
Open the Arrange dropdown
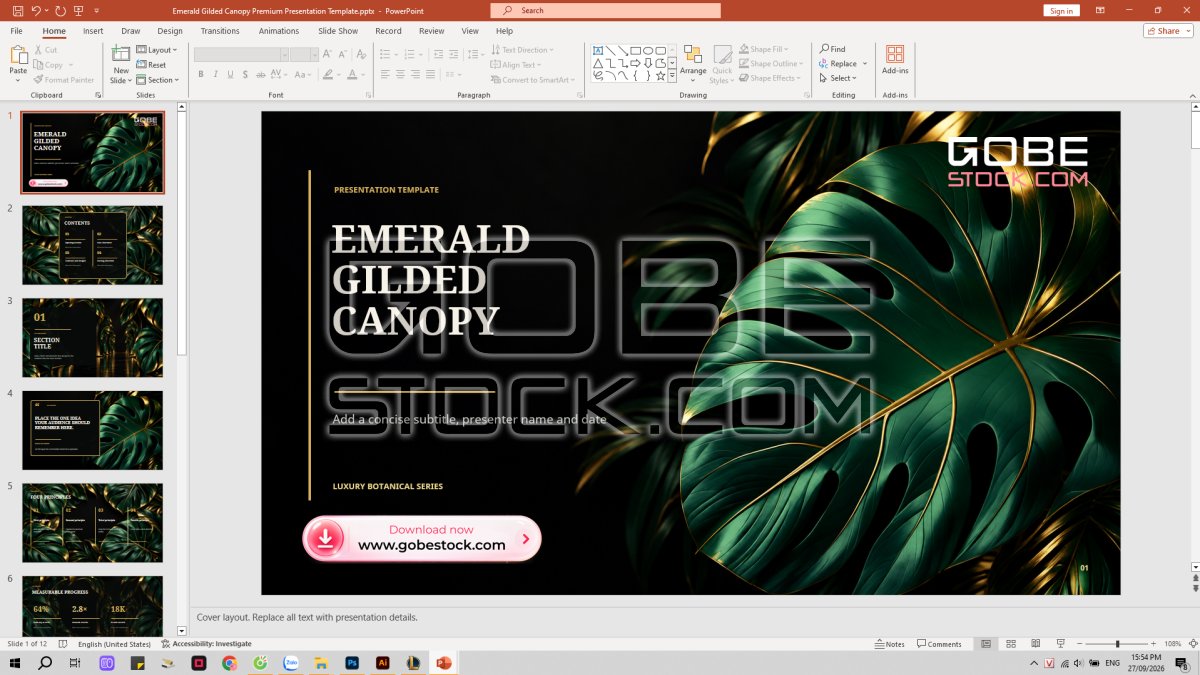[x=693, y=62]
